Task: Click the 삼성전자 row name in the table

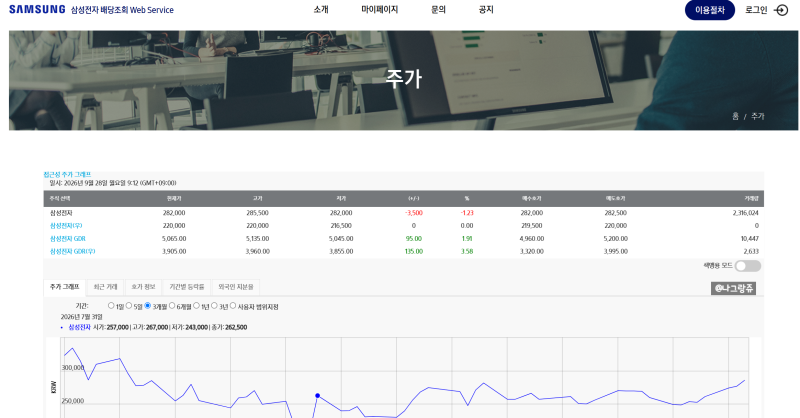Action: 61,213
